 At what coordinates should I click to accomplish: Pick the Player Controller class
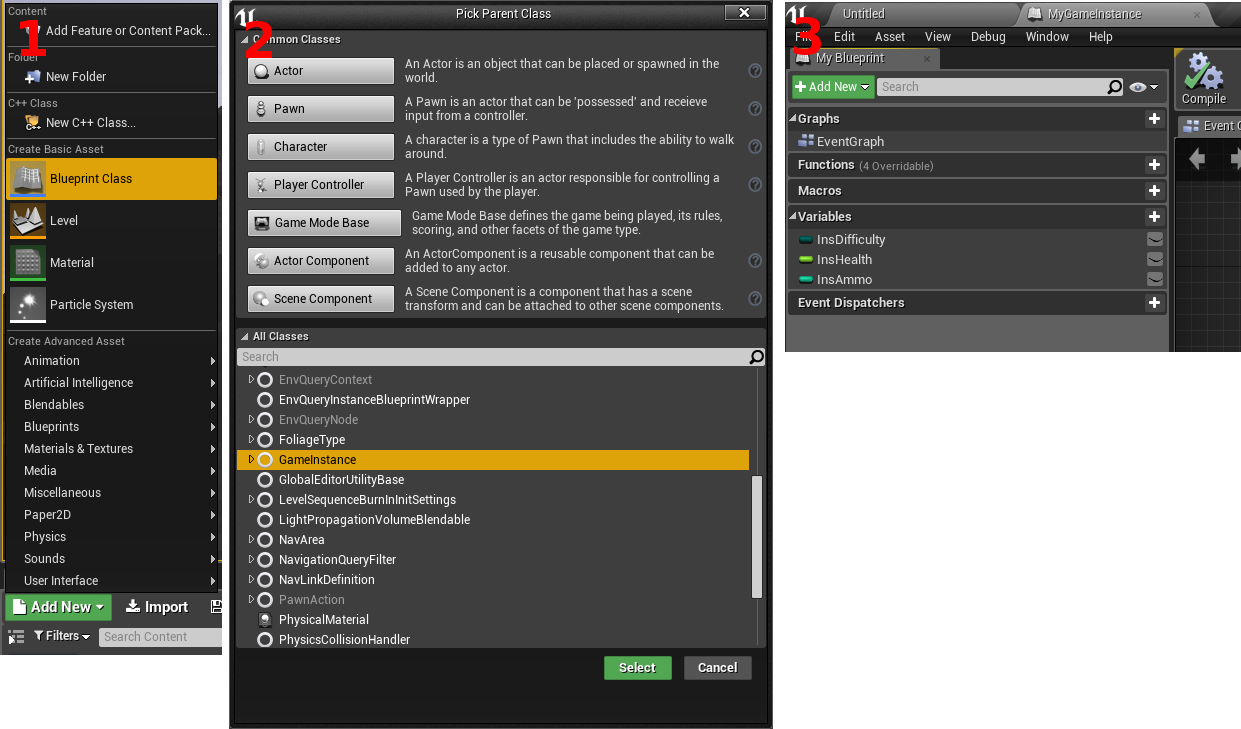321,185
